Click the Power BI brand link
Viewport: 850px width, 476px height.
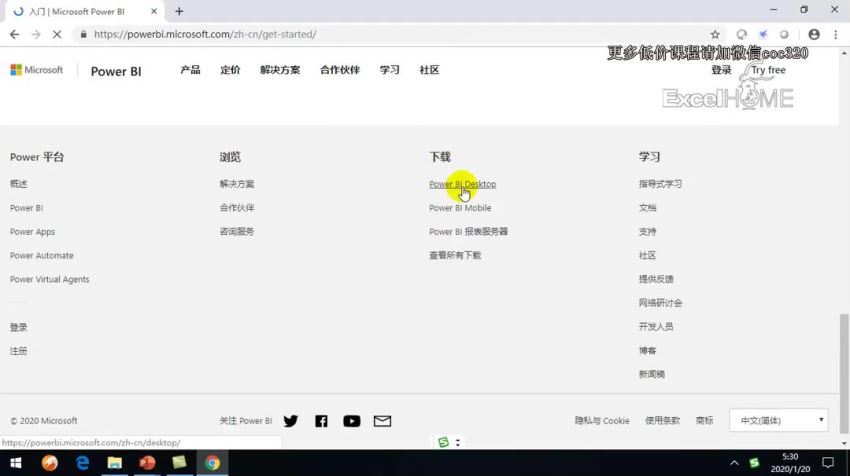(x=116, y=72)
